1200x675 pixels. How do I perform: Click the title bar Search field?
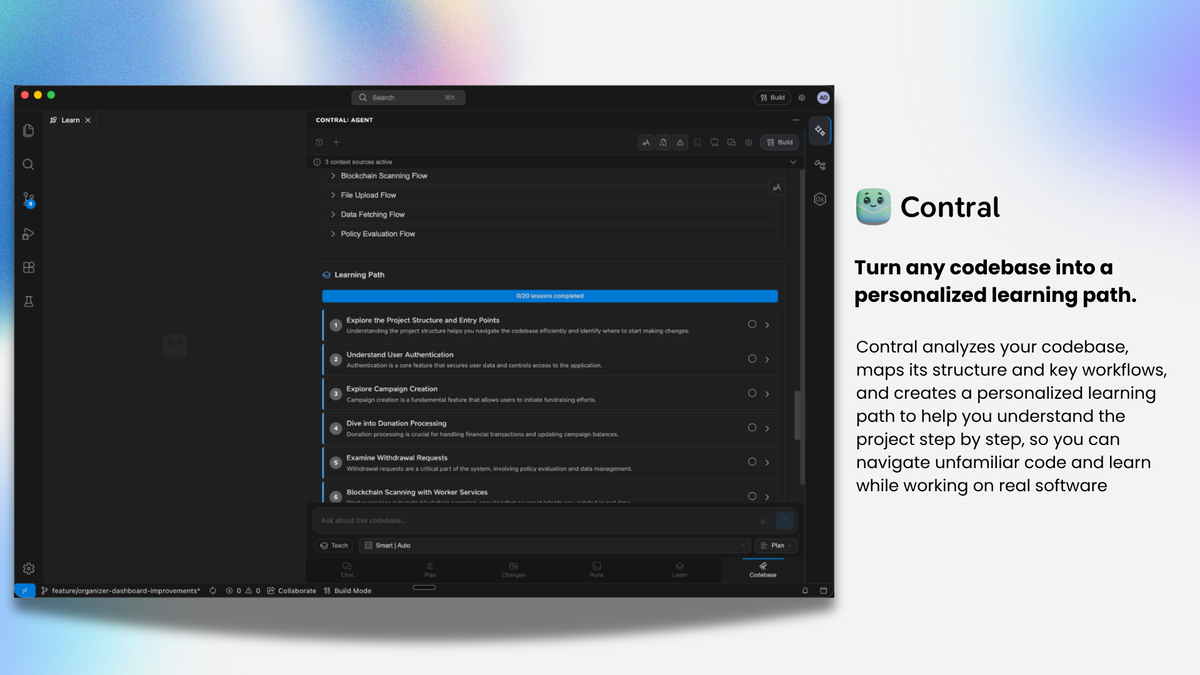click(x=408, y=98)
